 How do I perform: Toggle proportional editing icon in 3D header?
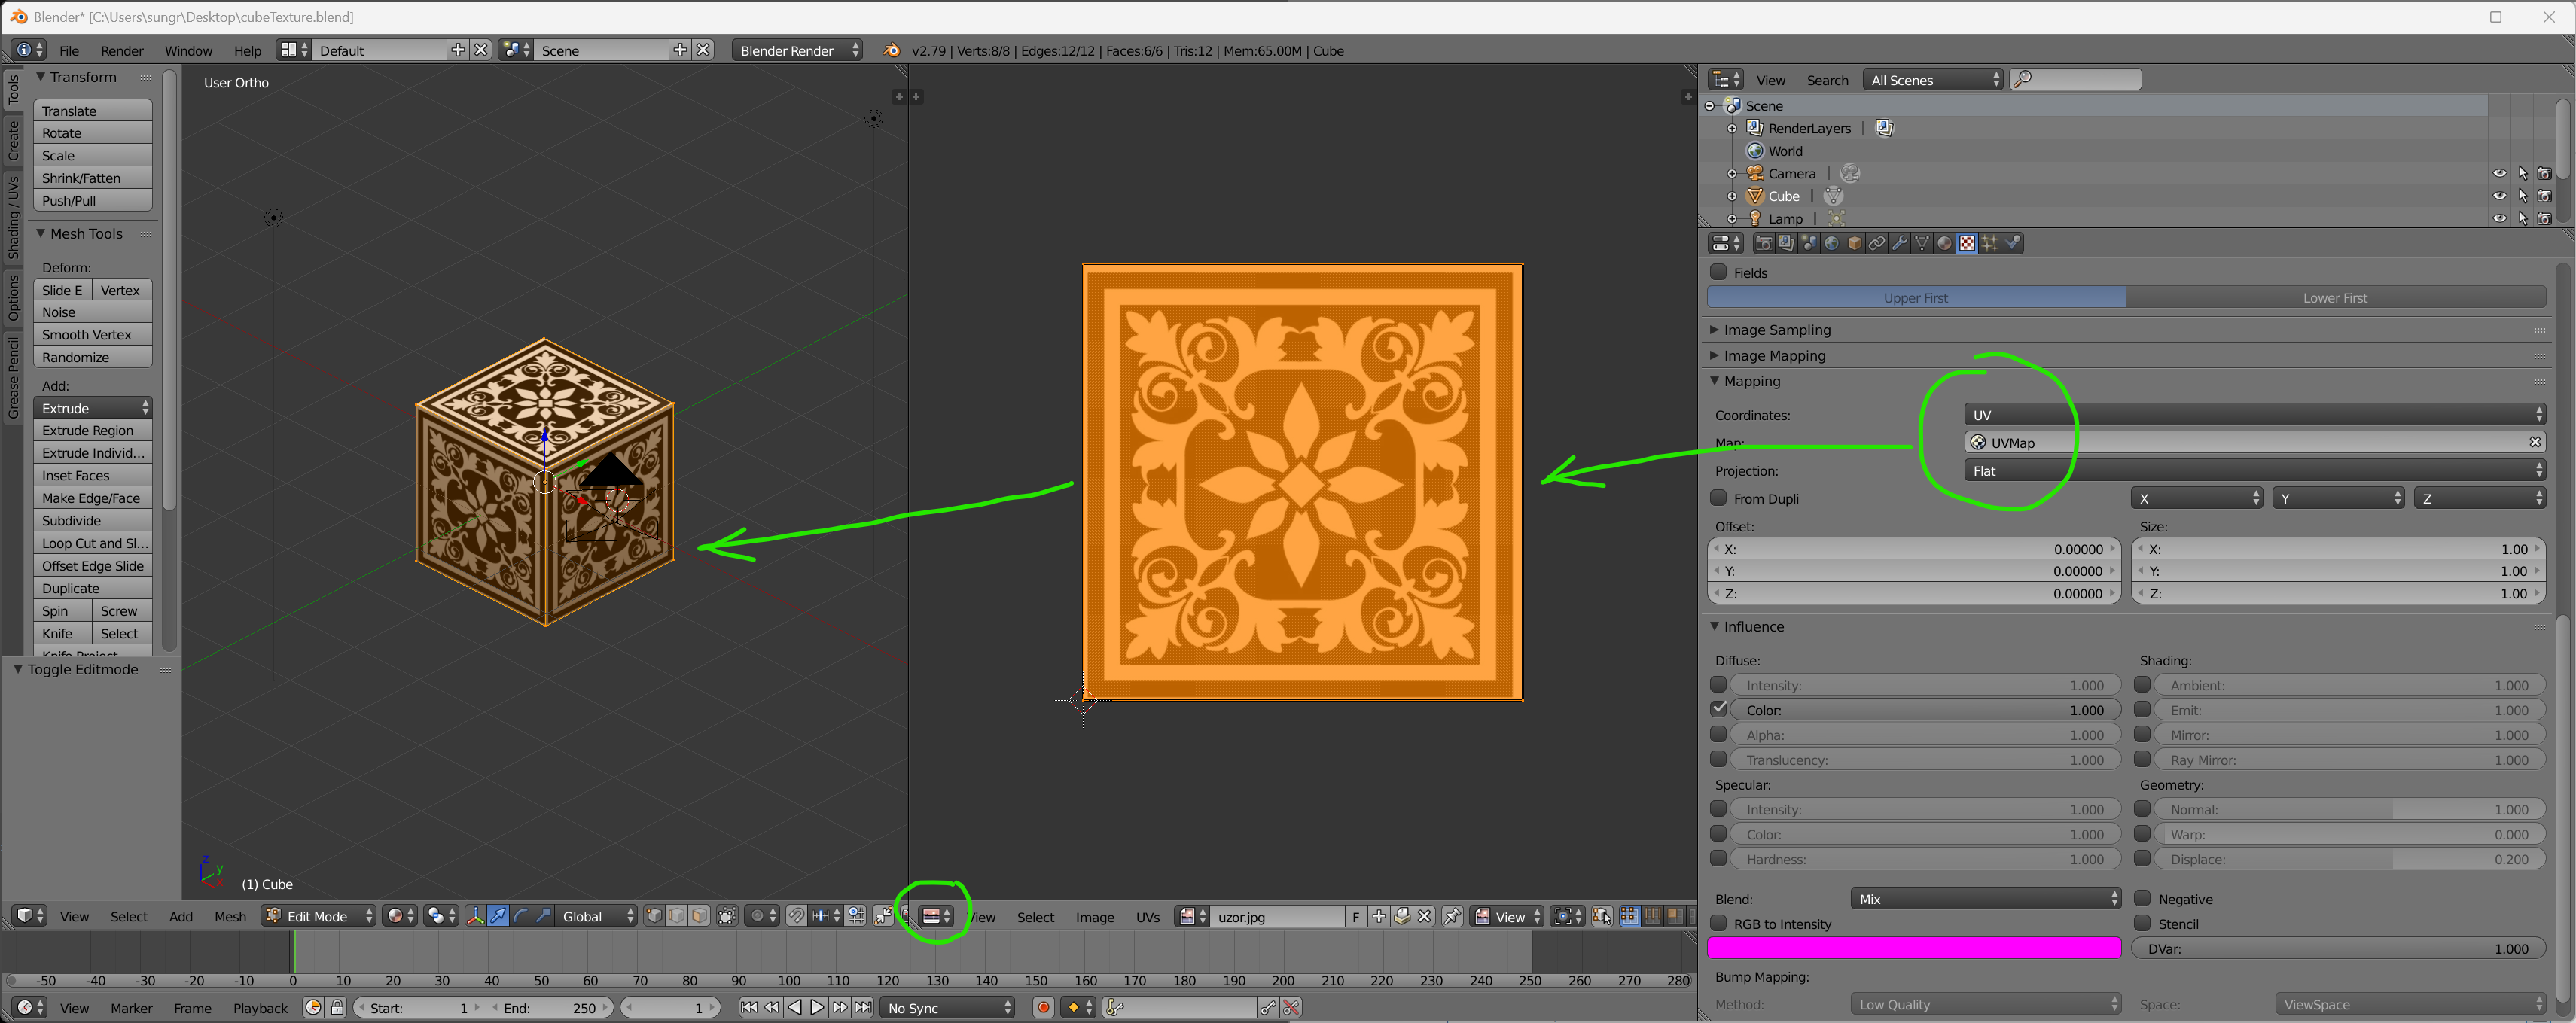[x=758, y=916]
